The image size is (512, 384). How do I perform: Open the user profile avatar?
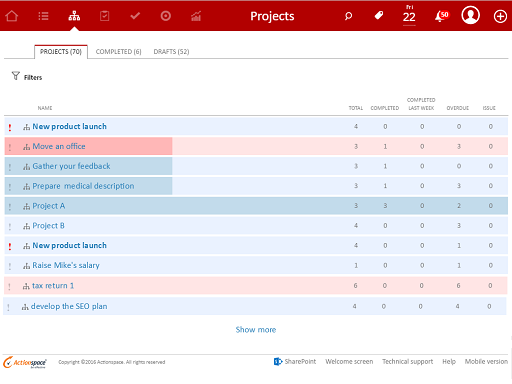point(470,15)
